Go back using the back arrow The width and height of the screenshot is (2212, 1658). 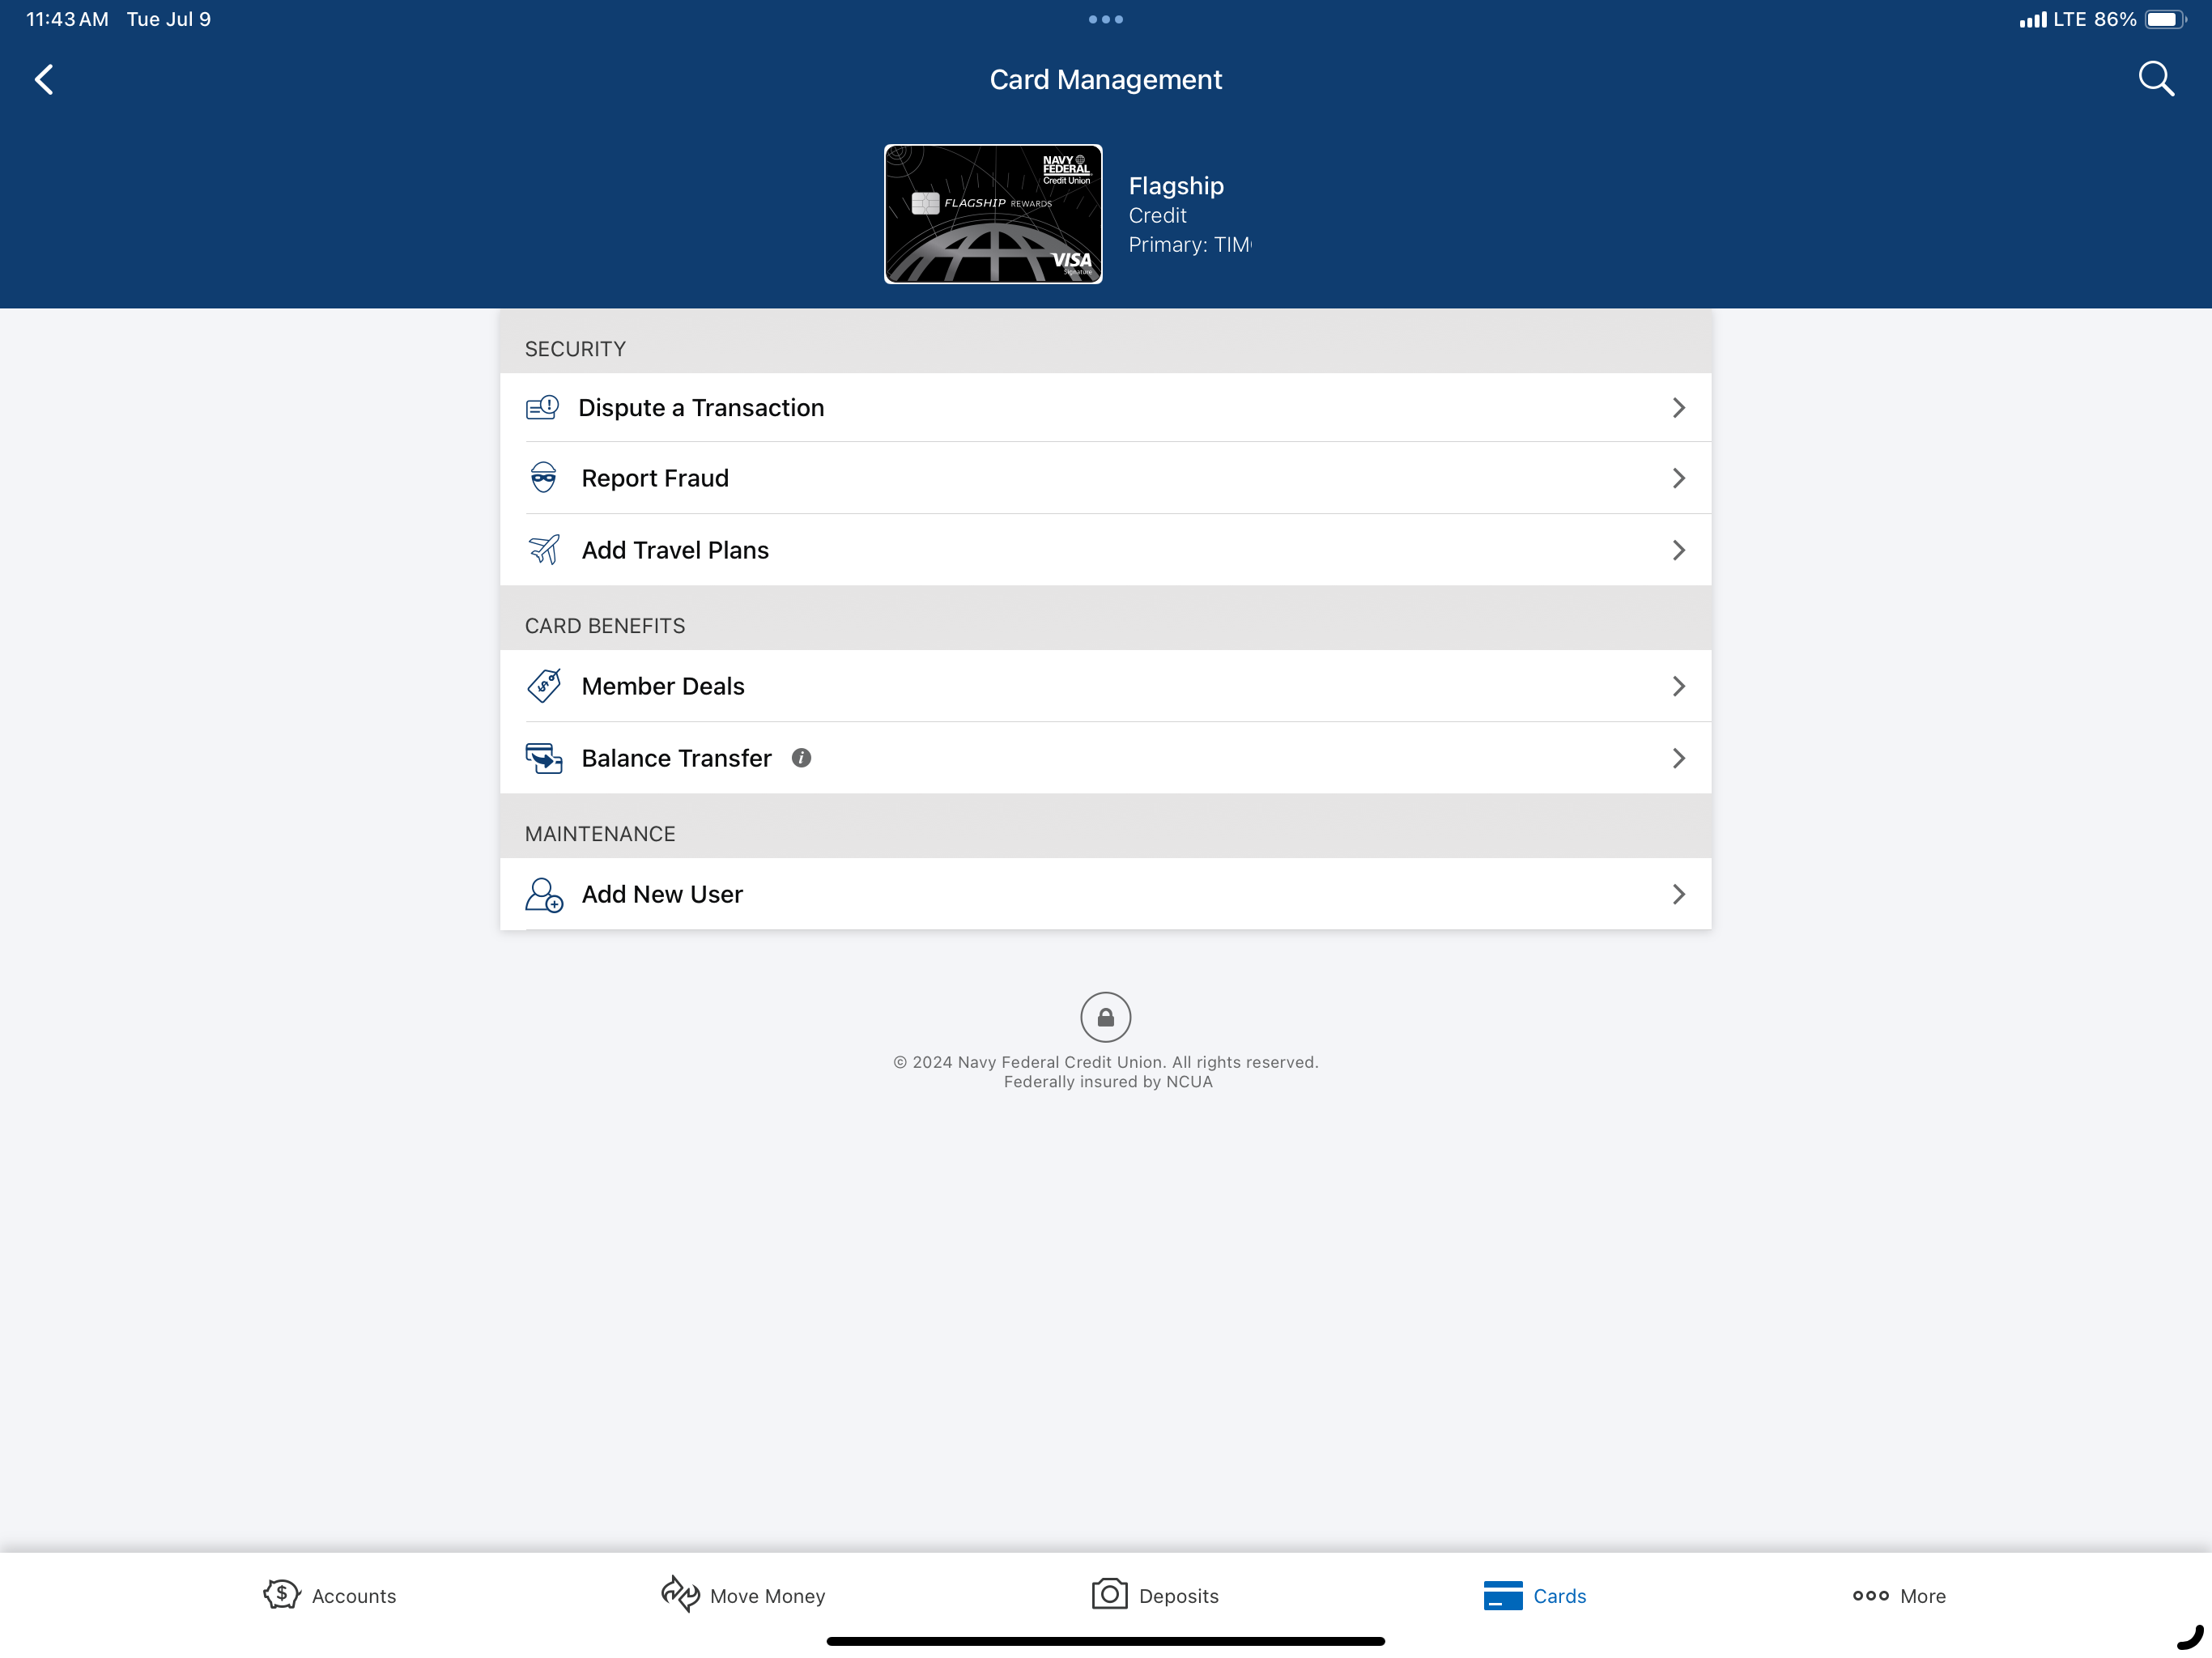click(x=44, y=79)
